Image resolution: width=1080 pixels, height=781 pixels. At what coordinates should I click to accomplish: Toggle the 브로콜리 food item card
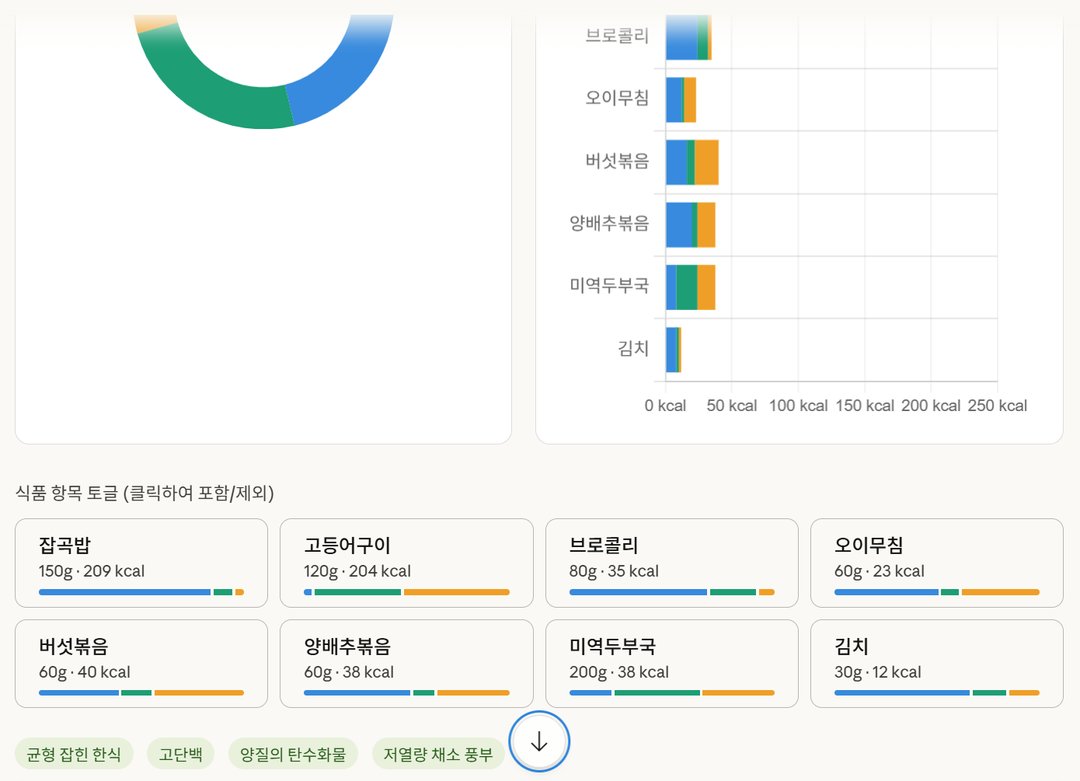pyautogui.click(x=672, y=563)
